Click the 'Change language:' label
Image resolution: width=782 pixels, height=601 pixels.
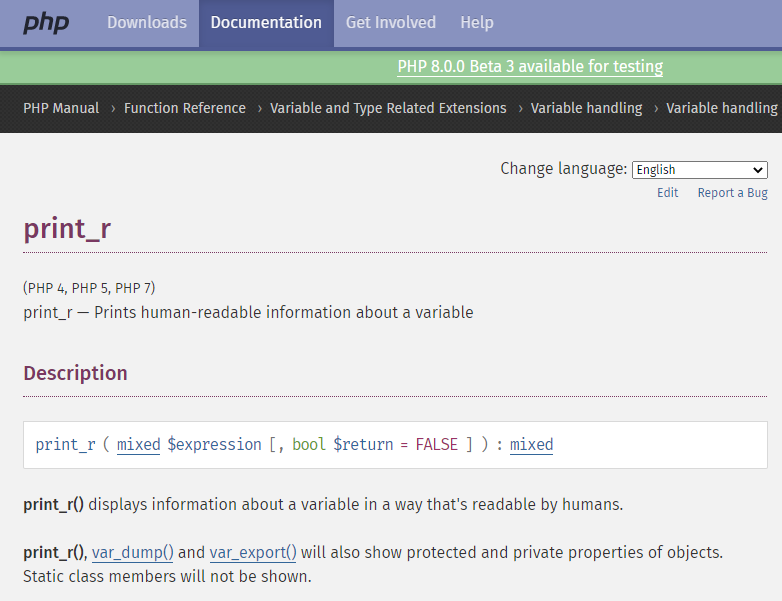point(564,169)
